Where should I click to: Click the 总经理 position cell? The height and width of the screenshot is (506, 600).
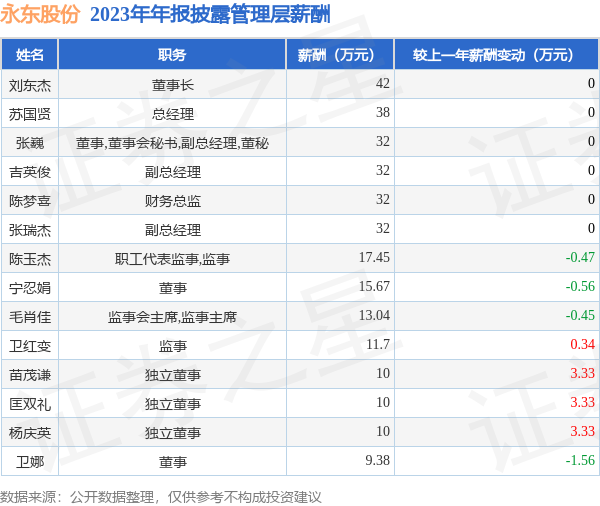click(x=173, y=114)
